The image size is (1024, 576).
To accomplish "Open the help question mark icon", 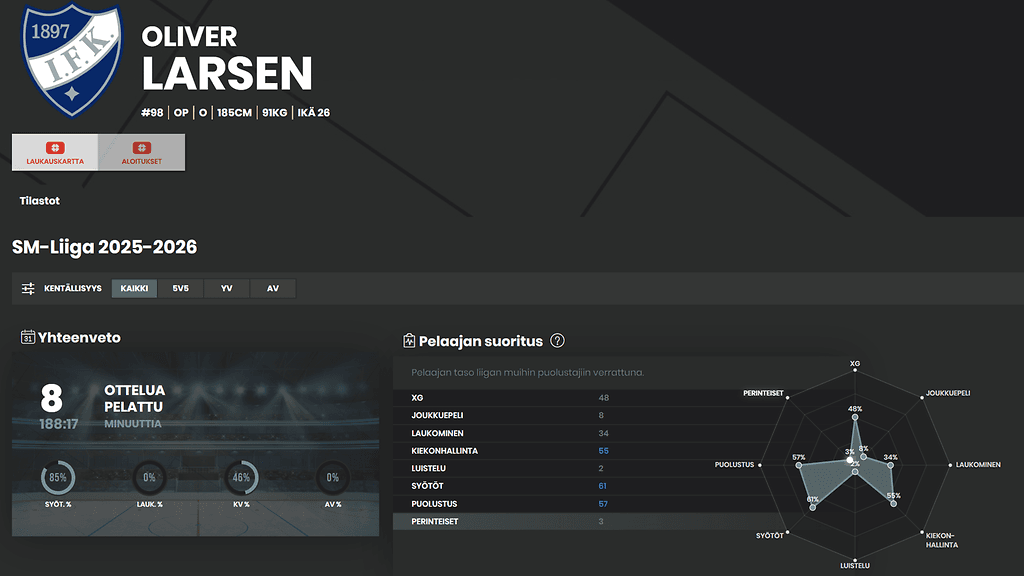I will (559, 341).
